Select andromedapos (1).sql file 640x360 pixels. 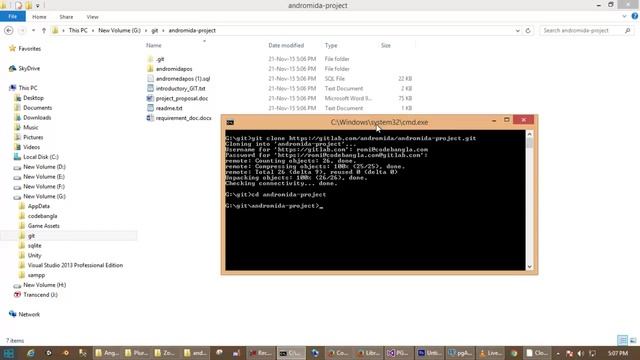click(x=183, y=79)
